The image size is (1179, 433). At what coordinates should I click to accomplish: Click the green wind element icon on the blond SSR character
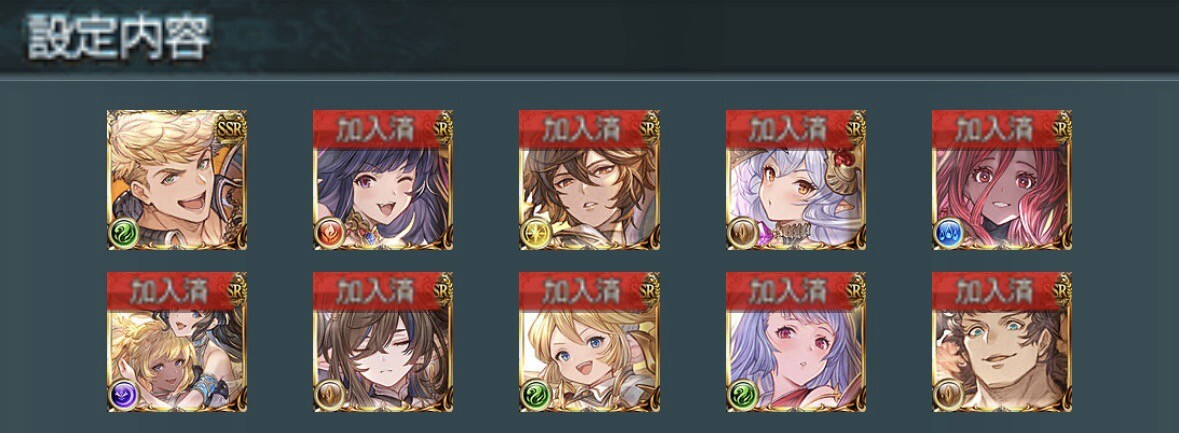(123, 235)
